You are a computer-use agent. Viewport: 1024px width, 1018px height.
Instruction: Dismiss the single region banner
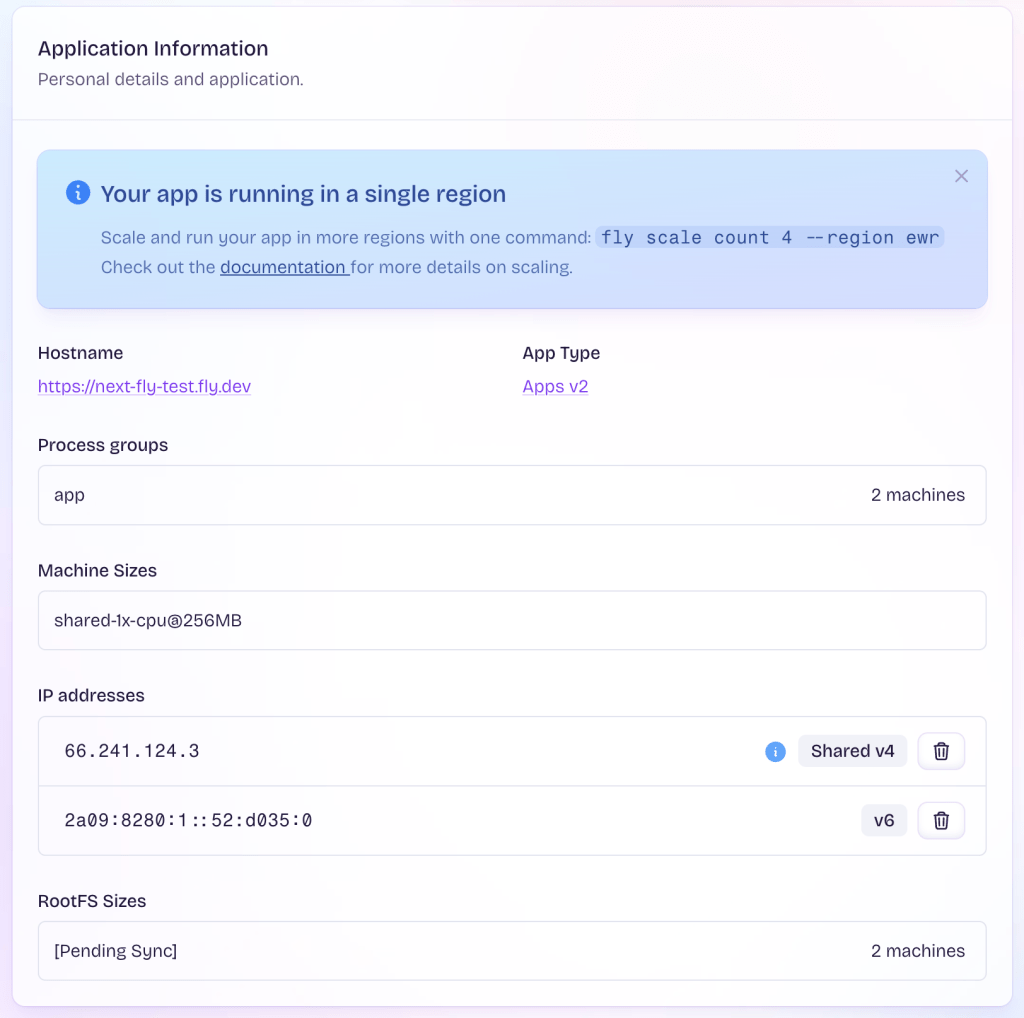coord(961,176)
